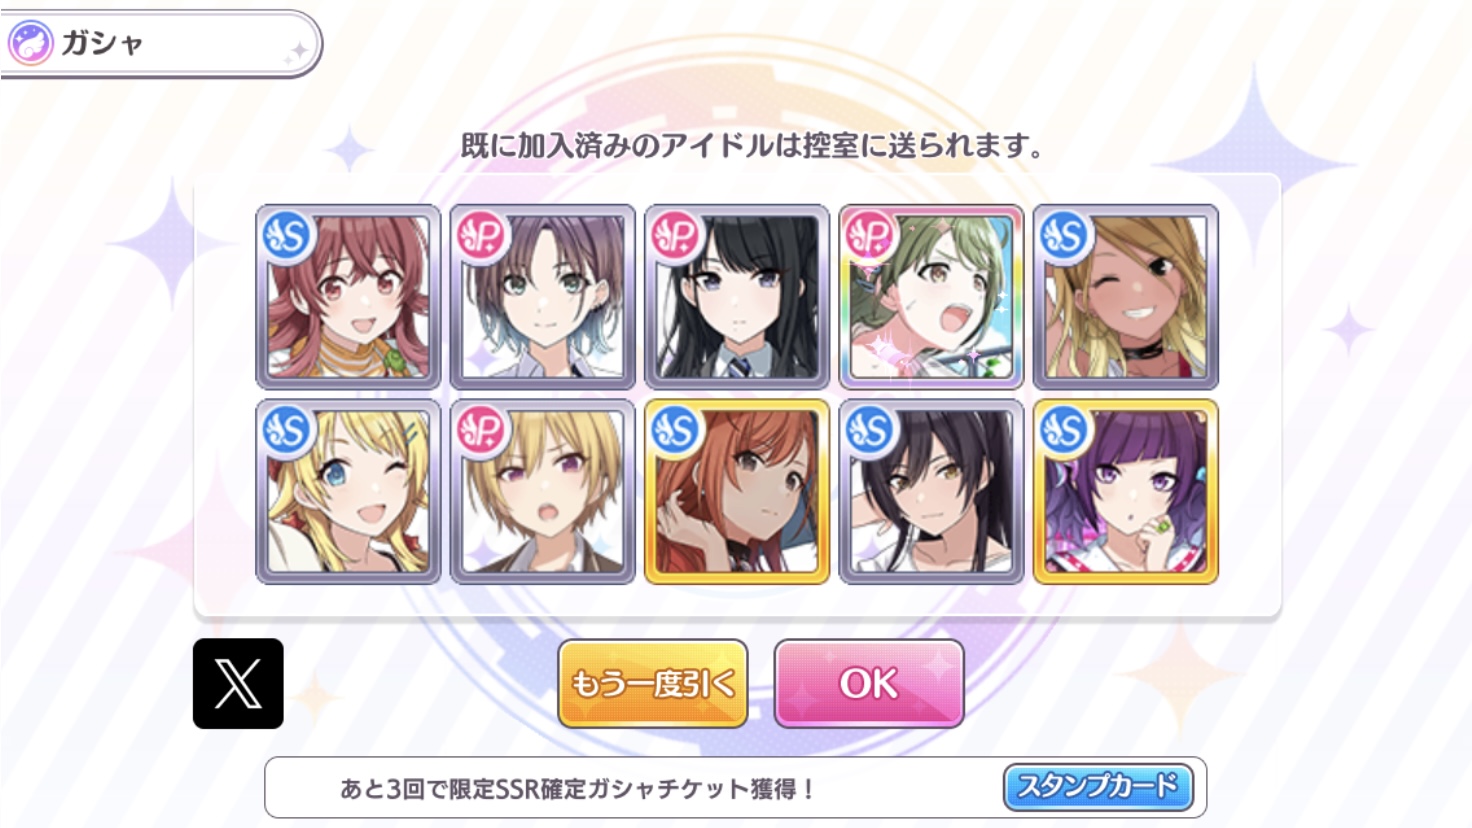Click the P badge on the green-haired card
The height and width of the screenshot is (828, 1472).
coord(871,236)
